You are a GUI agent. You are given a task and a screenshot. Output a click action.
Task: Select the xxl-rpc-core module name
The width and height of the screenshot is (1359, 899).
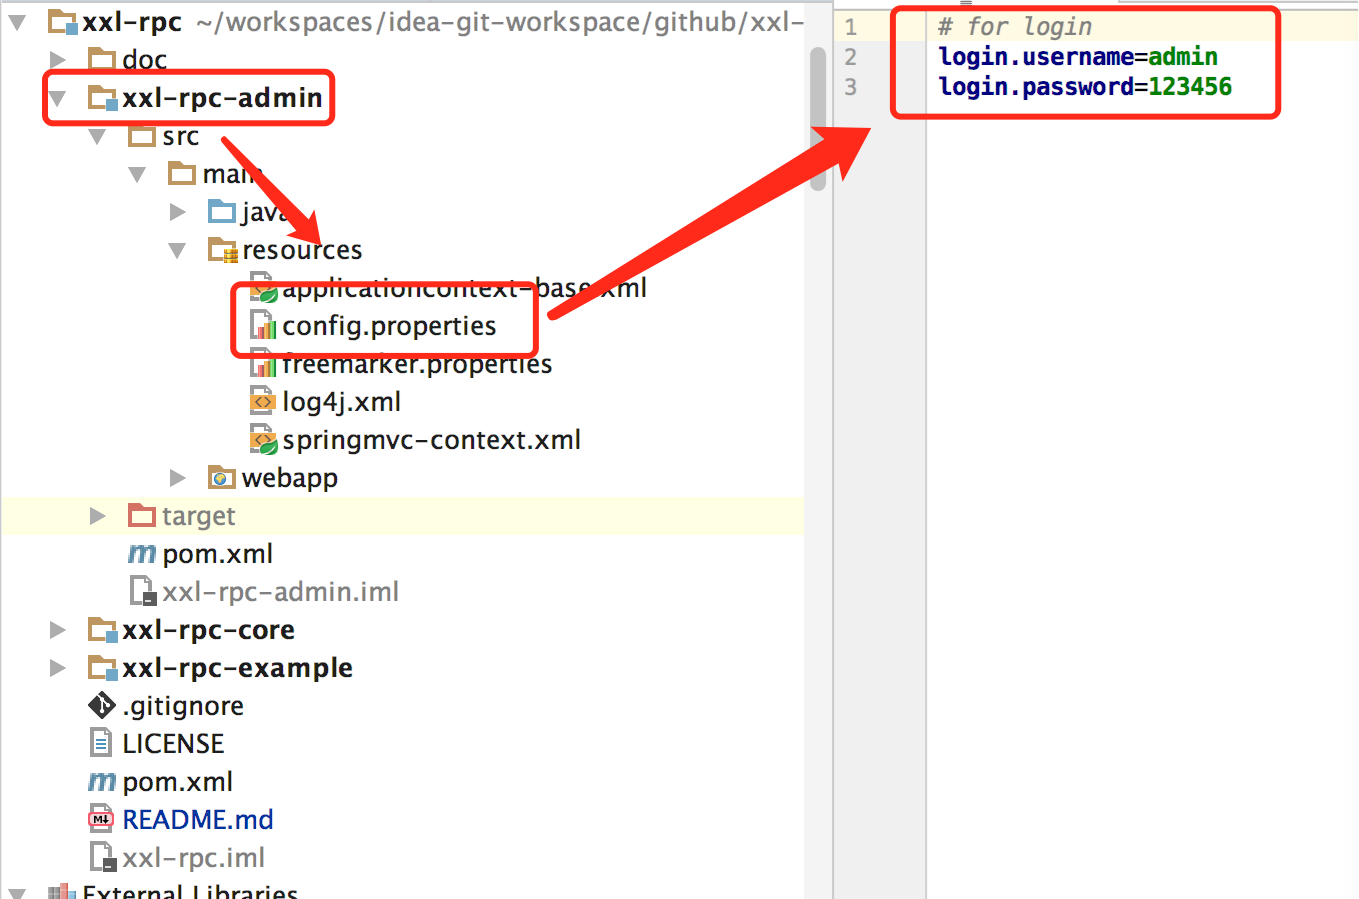coord(208,630)
